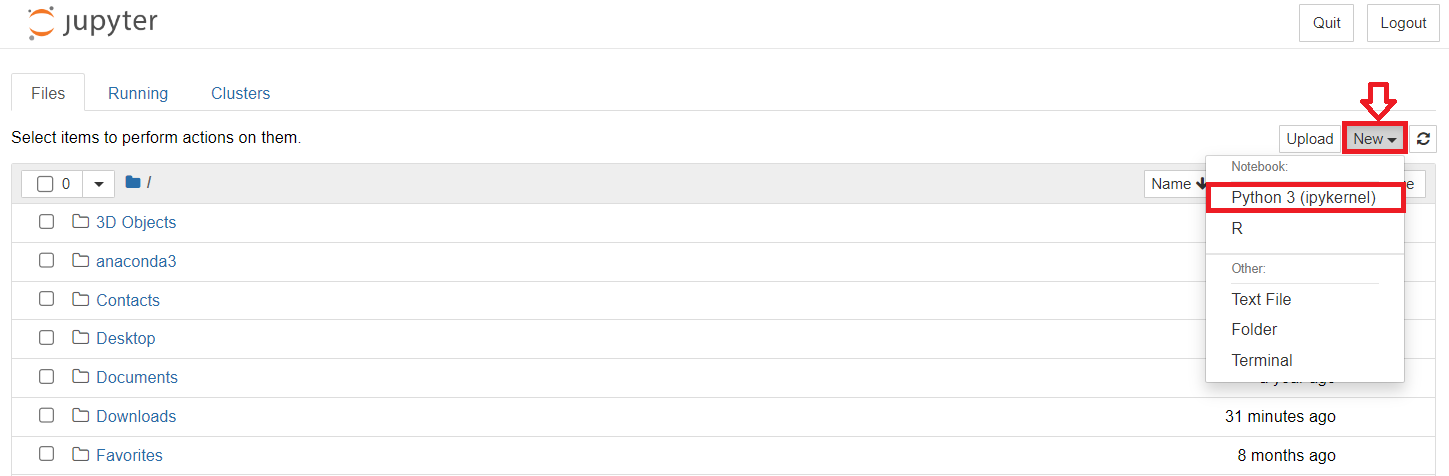1449x476 pixels.
Task: Expand the selection type dropdown arrow
Action: coord(98,184)
